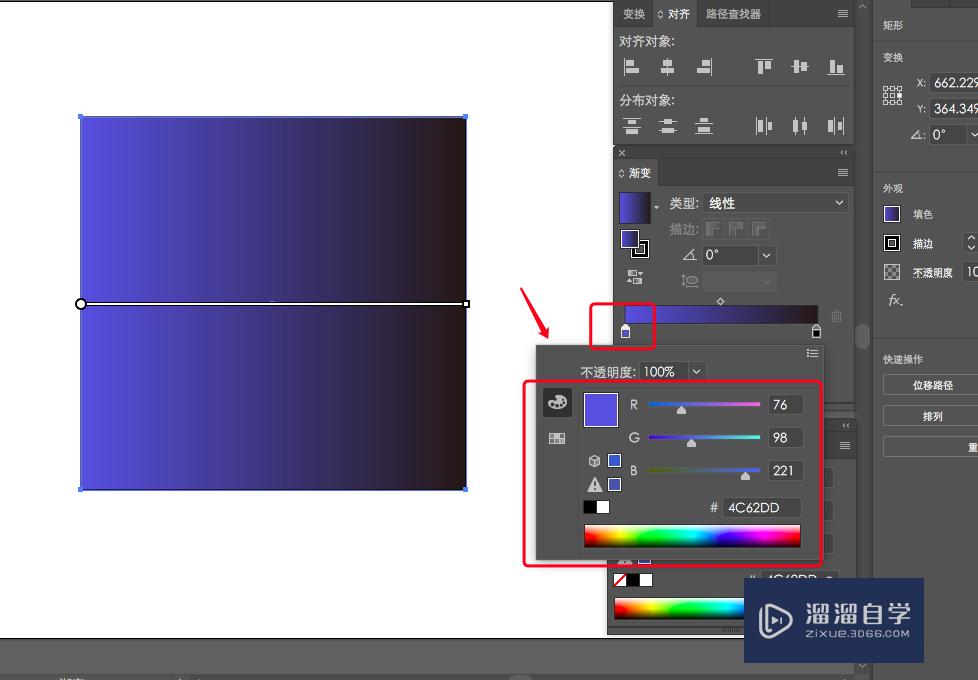The height and width of the screenshot is (680, 978).
Task: Adjust the stroke weight stepper in Appearance
Action: 971,243
